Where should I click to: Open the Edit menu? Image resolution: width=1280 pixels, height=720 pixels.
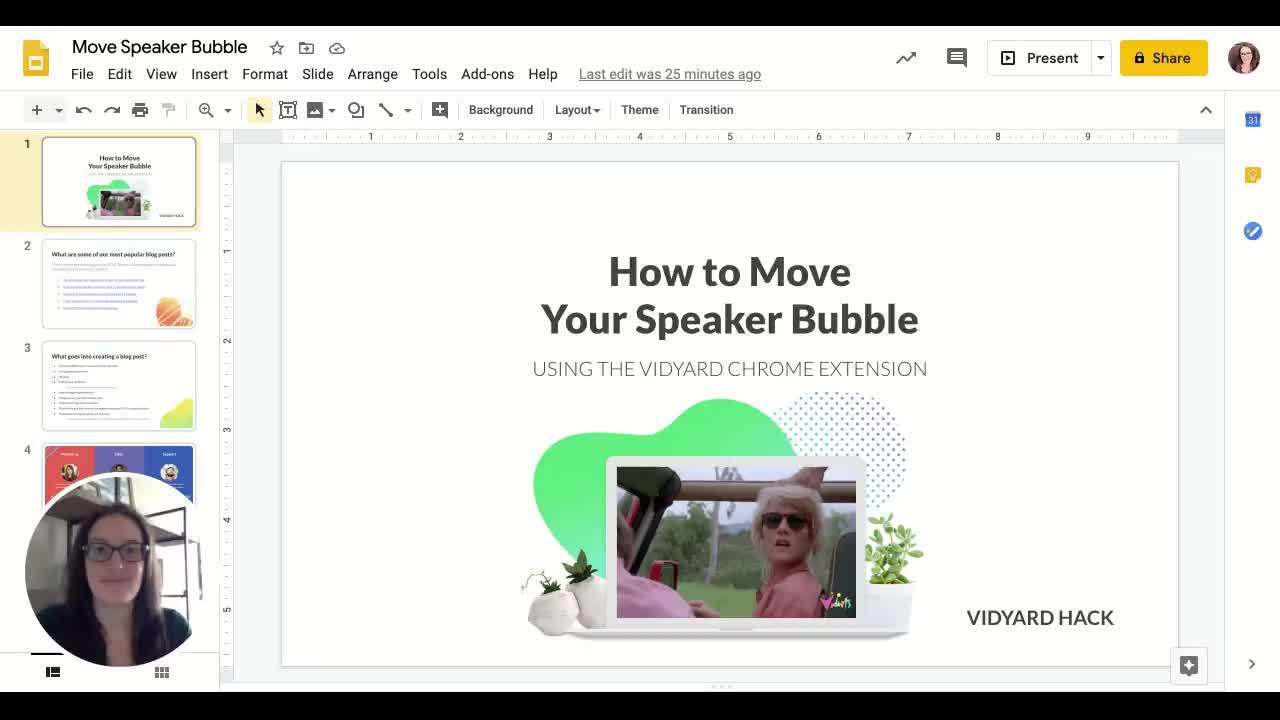[x=120, y=74]
